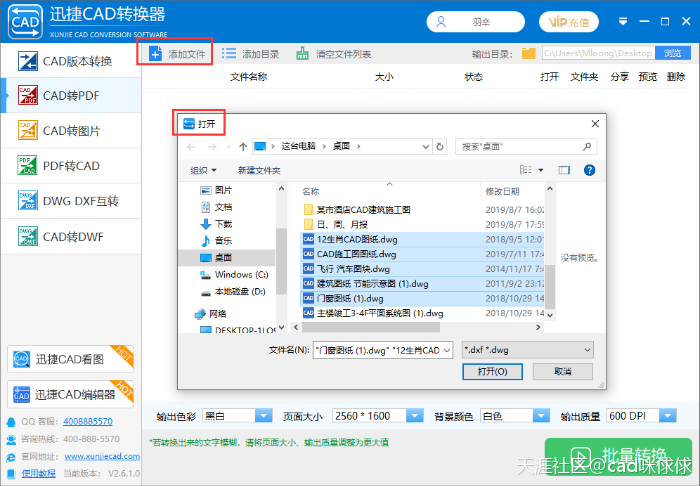Refresh the file dialog folder view
Screen dimensions: 700x486
coord(440,146)
